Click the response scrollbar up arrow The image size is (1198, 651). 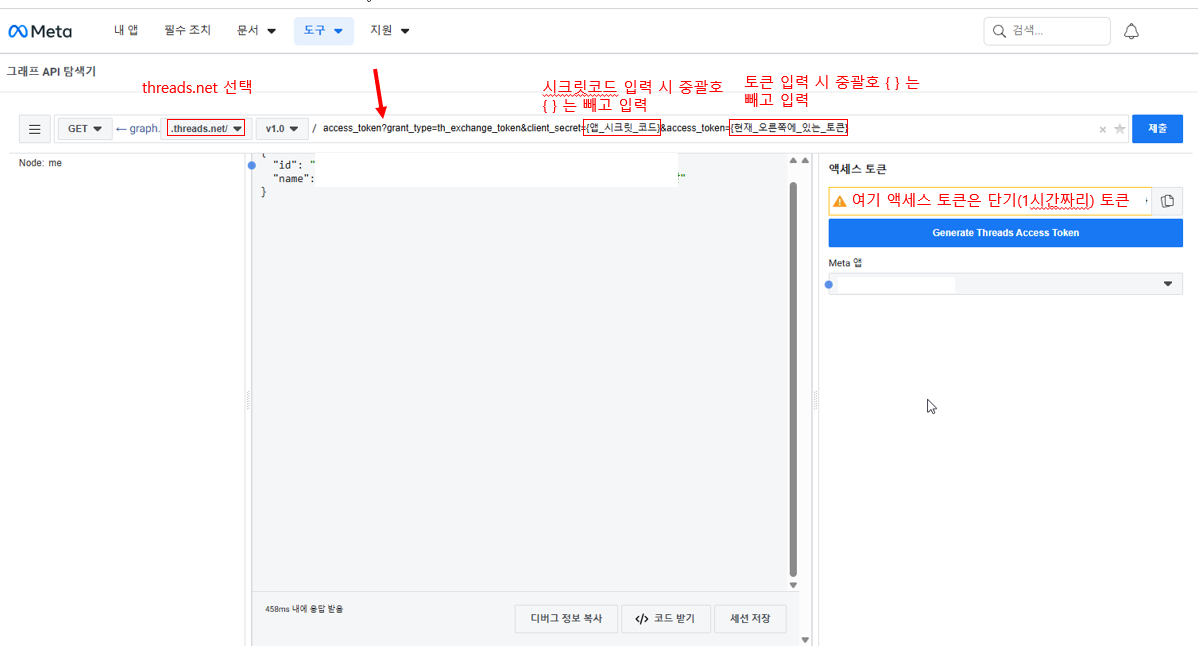(793, 160)
